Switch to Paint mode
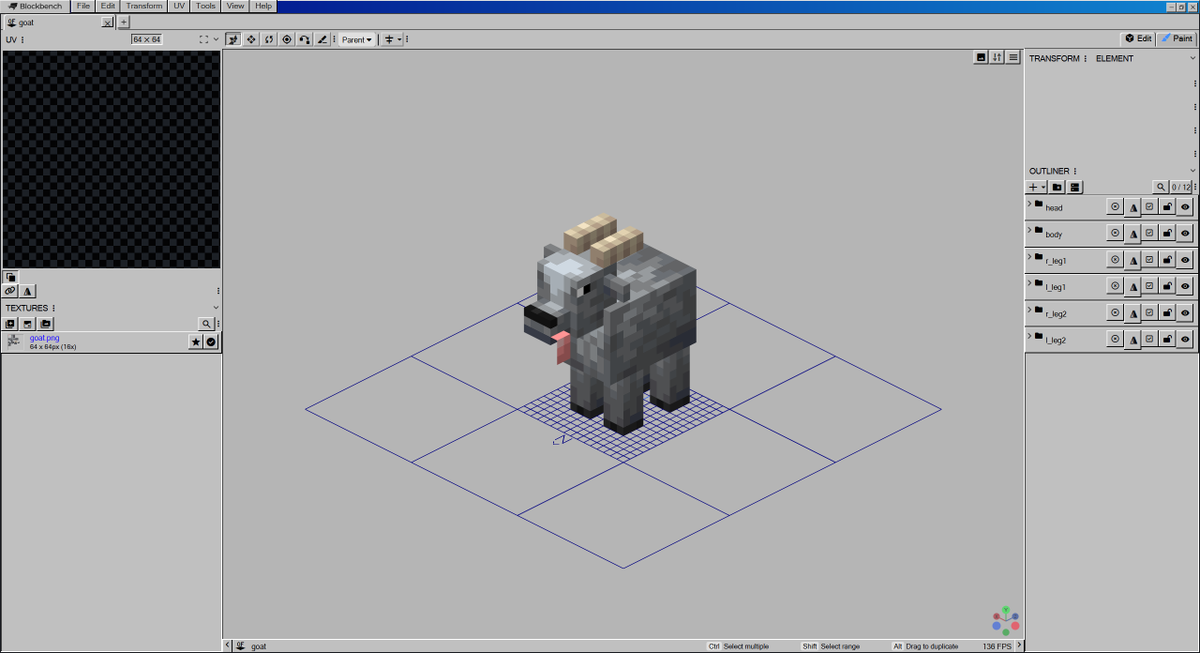 (1176, 39)
